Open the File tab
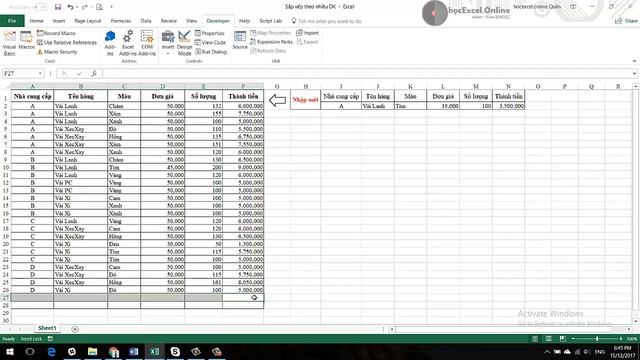This screenshot has height=360, width=640. coord(12,21)
